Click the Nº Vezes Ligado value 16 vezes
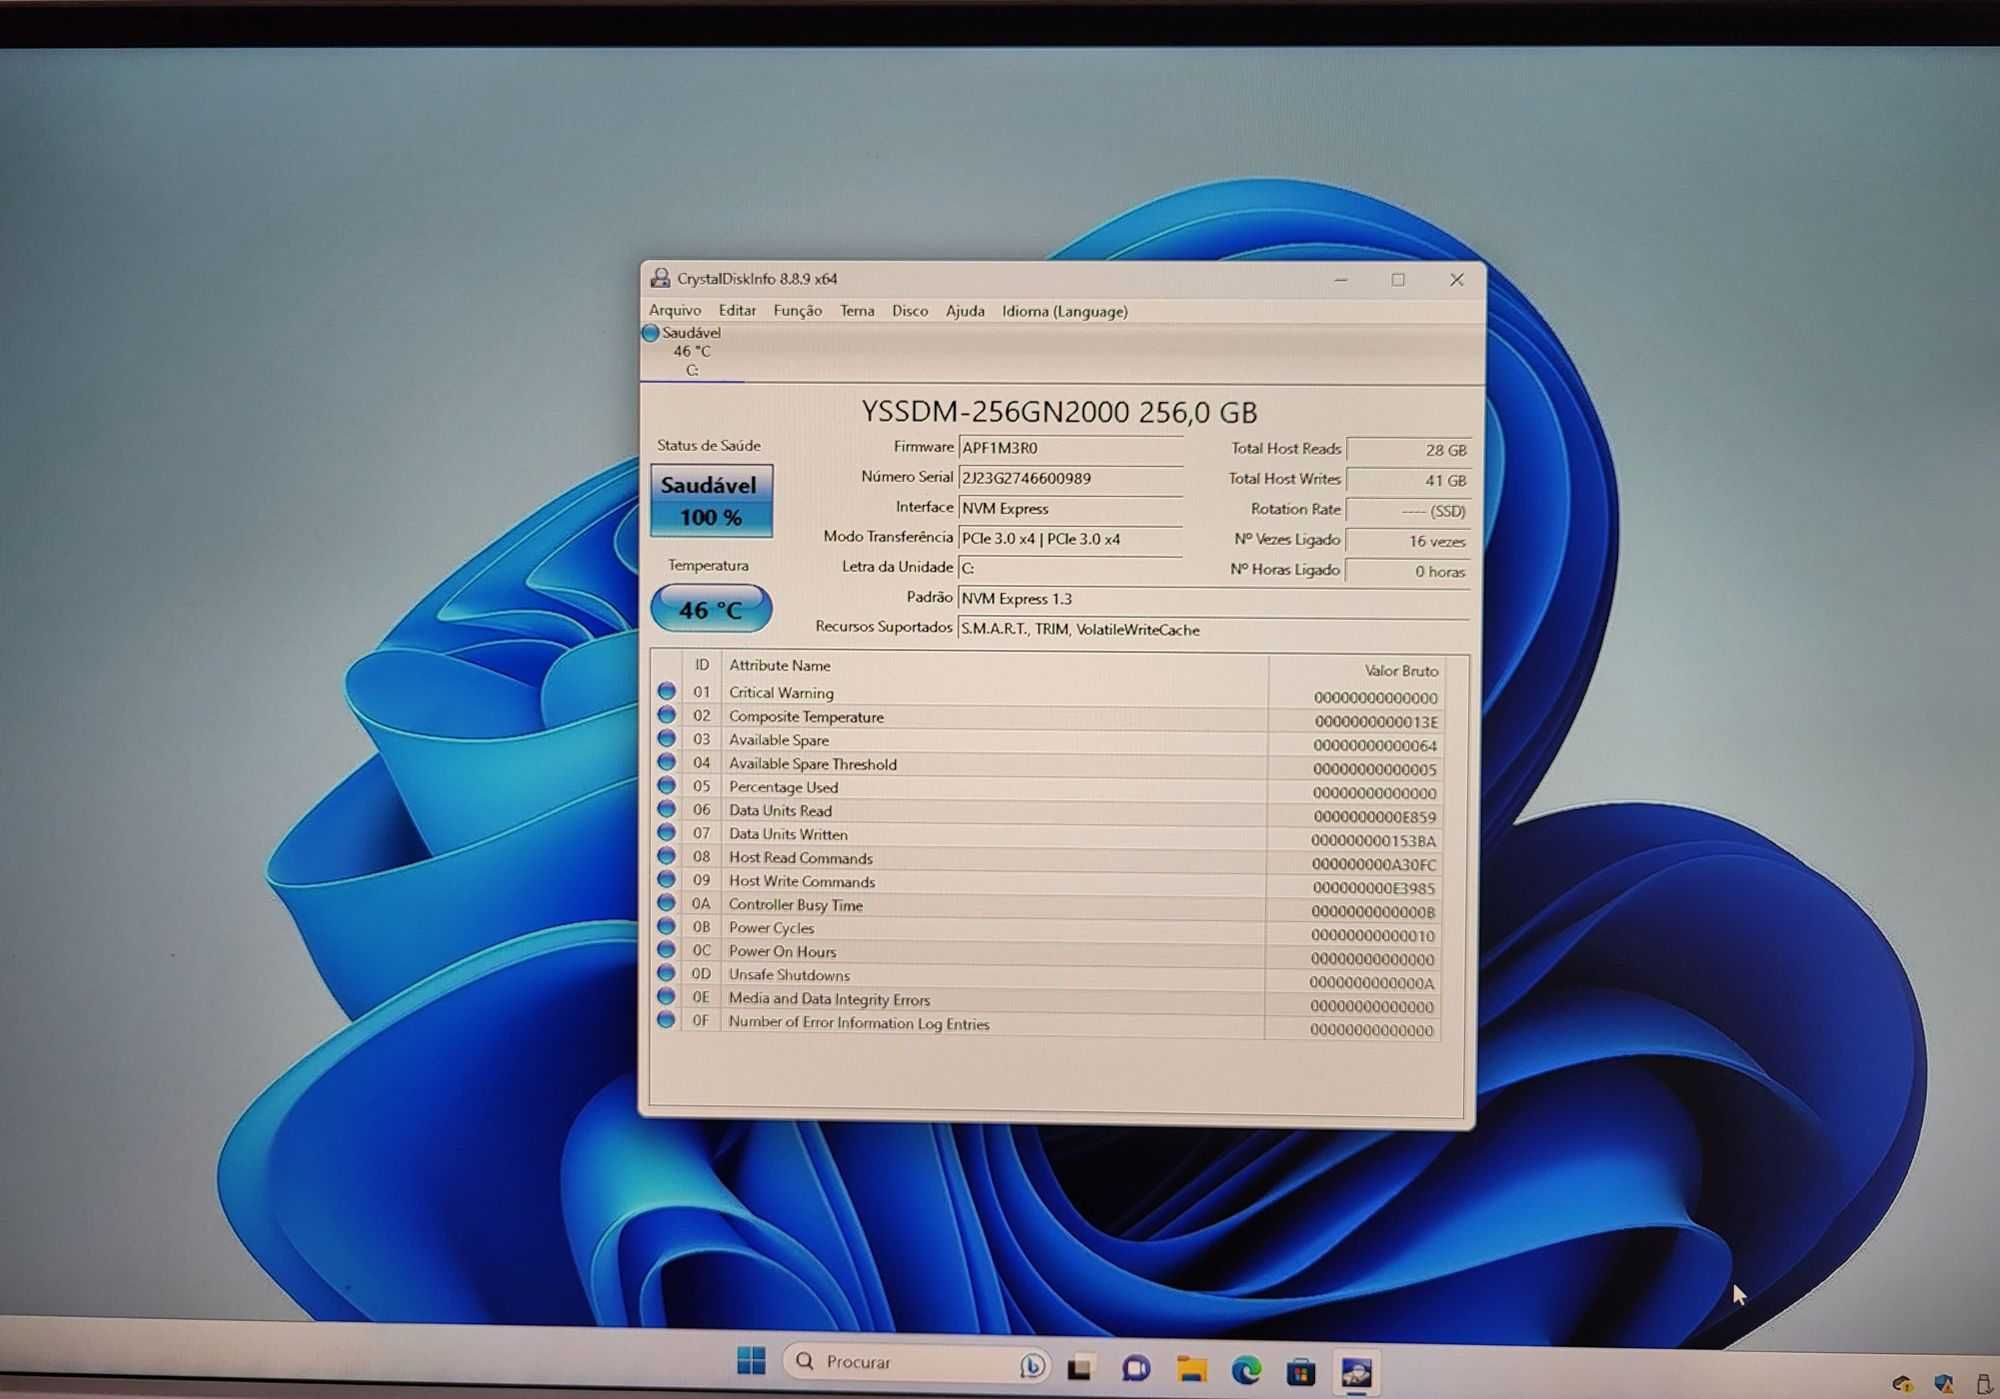The width and height of the screenshot is (2000, 1399). tap(1408, 541)
